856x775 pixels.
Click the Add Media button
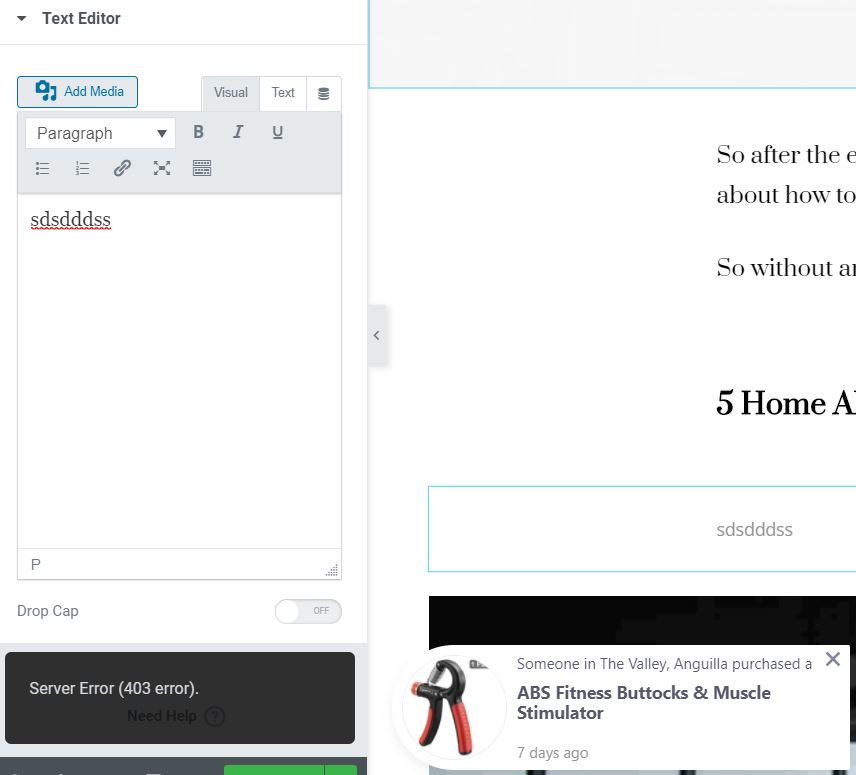tap(78, 92)
